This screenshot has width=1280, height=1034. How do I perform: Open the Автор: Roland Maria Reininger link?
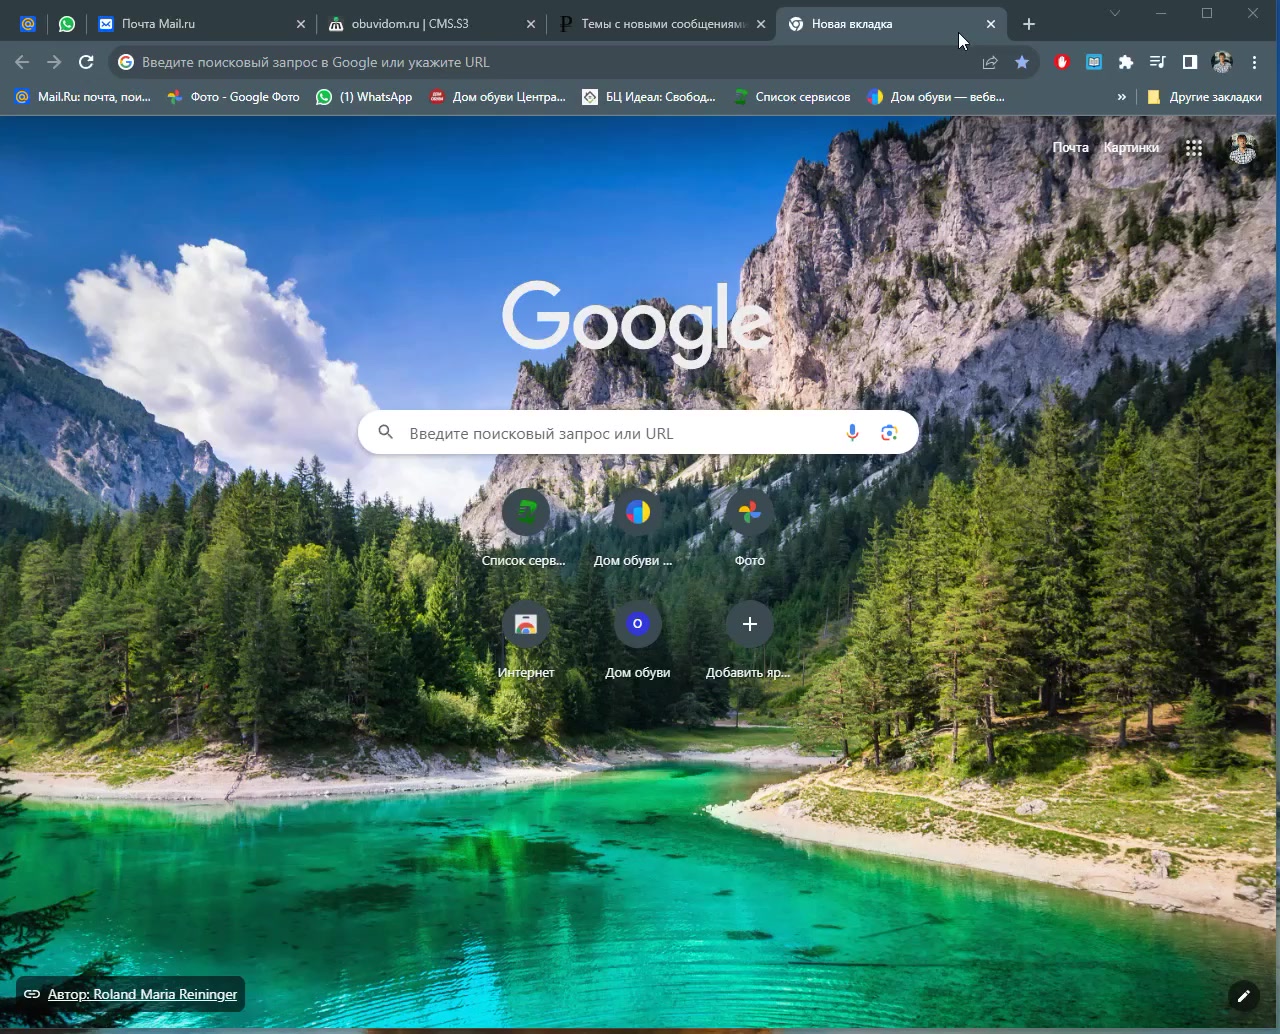142,994
